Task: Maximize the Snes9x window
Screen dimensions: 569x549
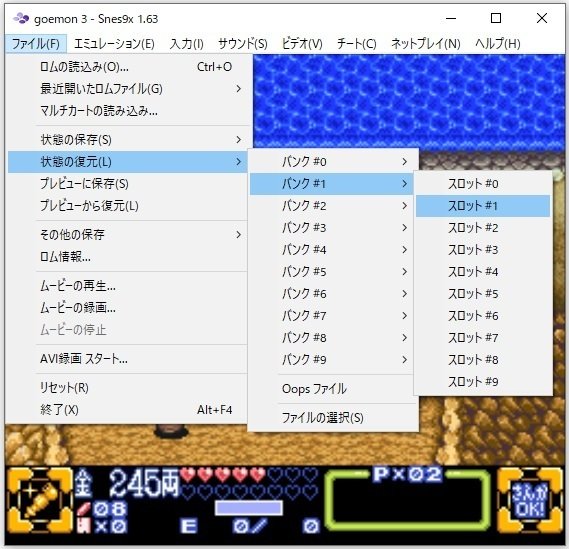Action: [496, 18]
